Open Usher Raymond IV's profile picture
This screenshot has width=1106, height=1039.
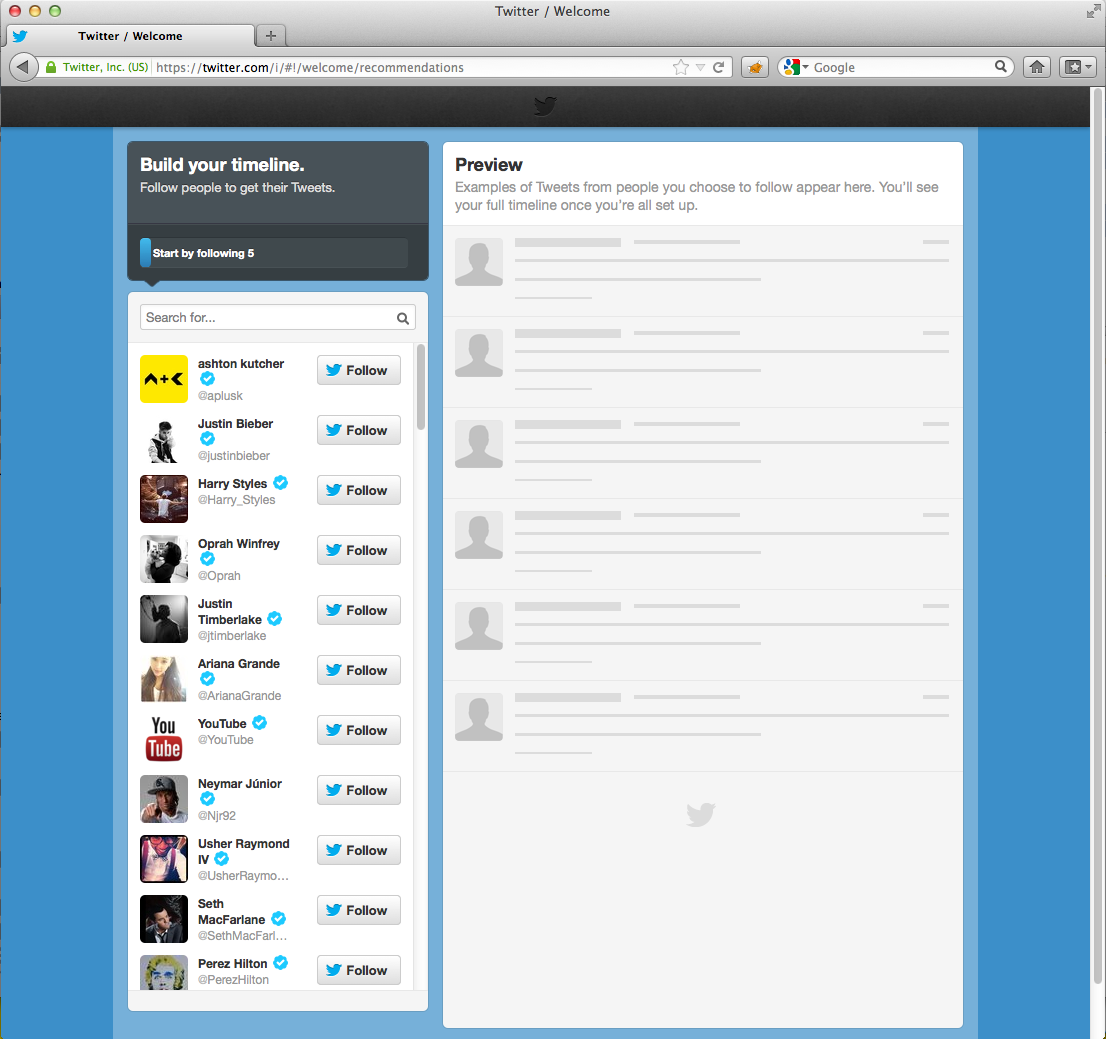[164, 858]
